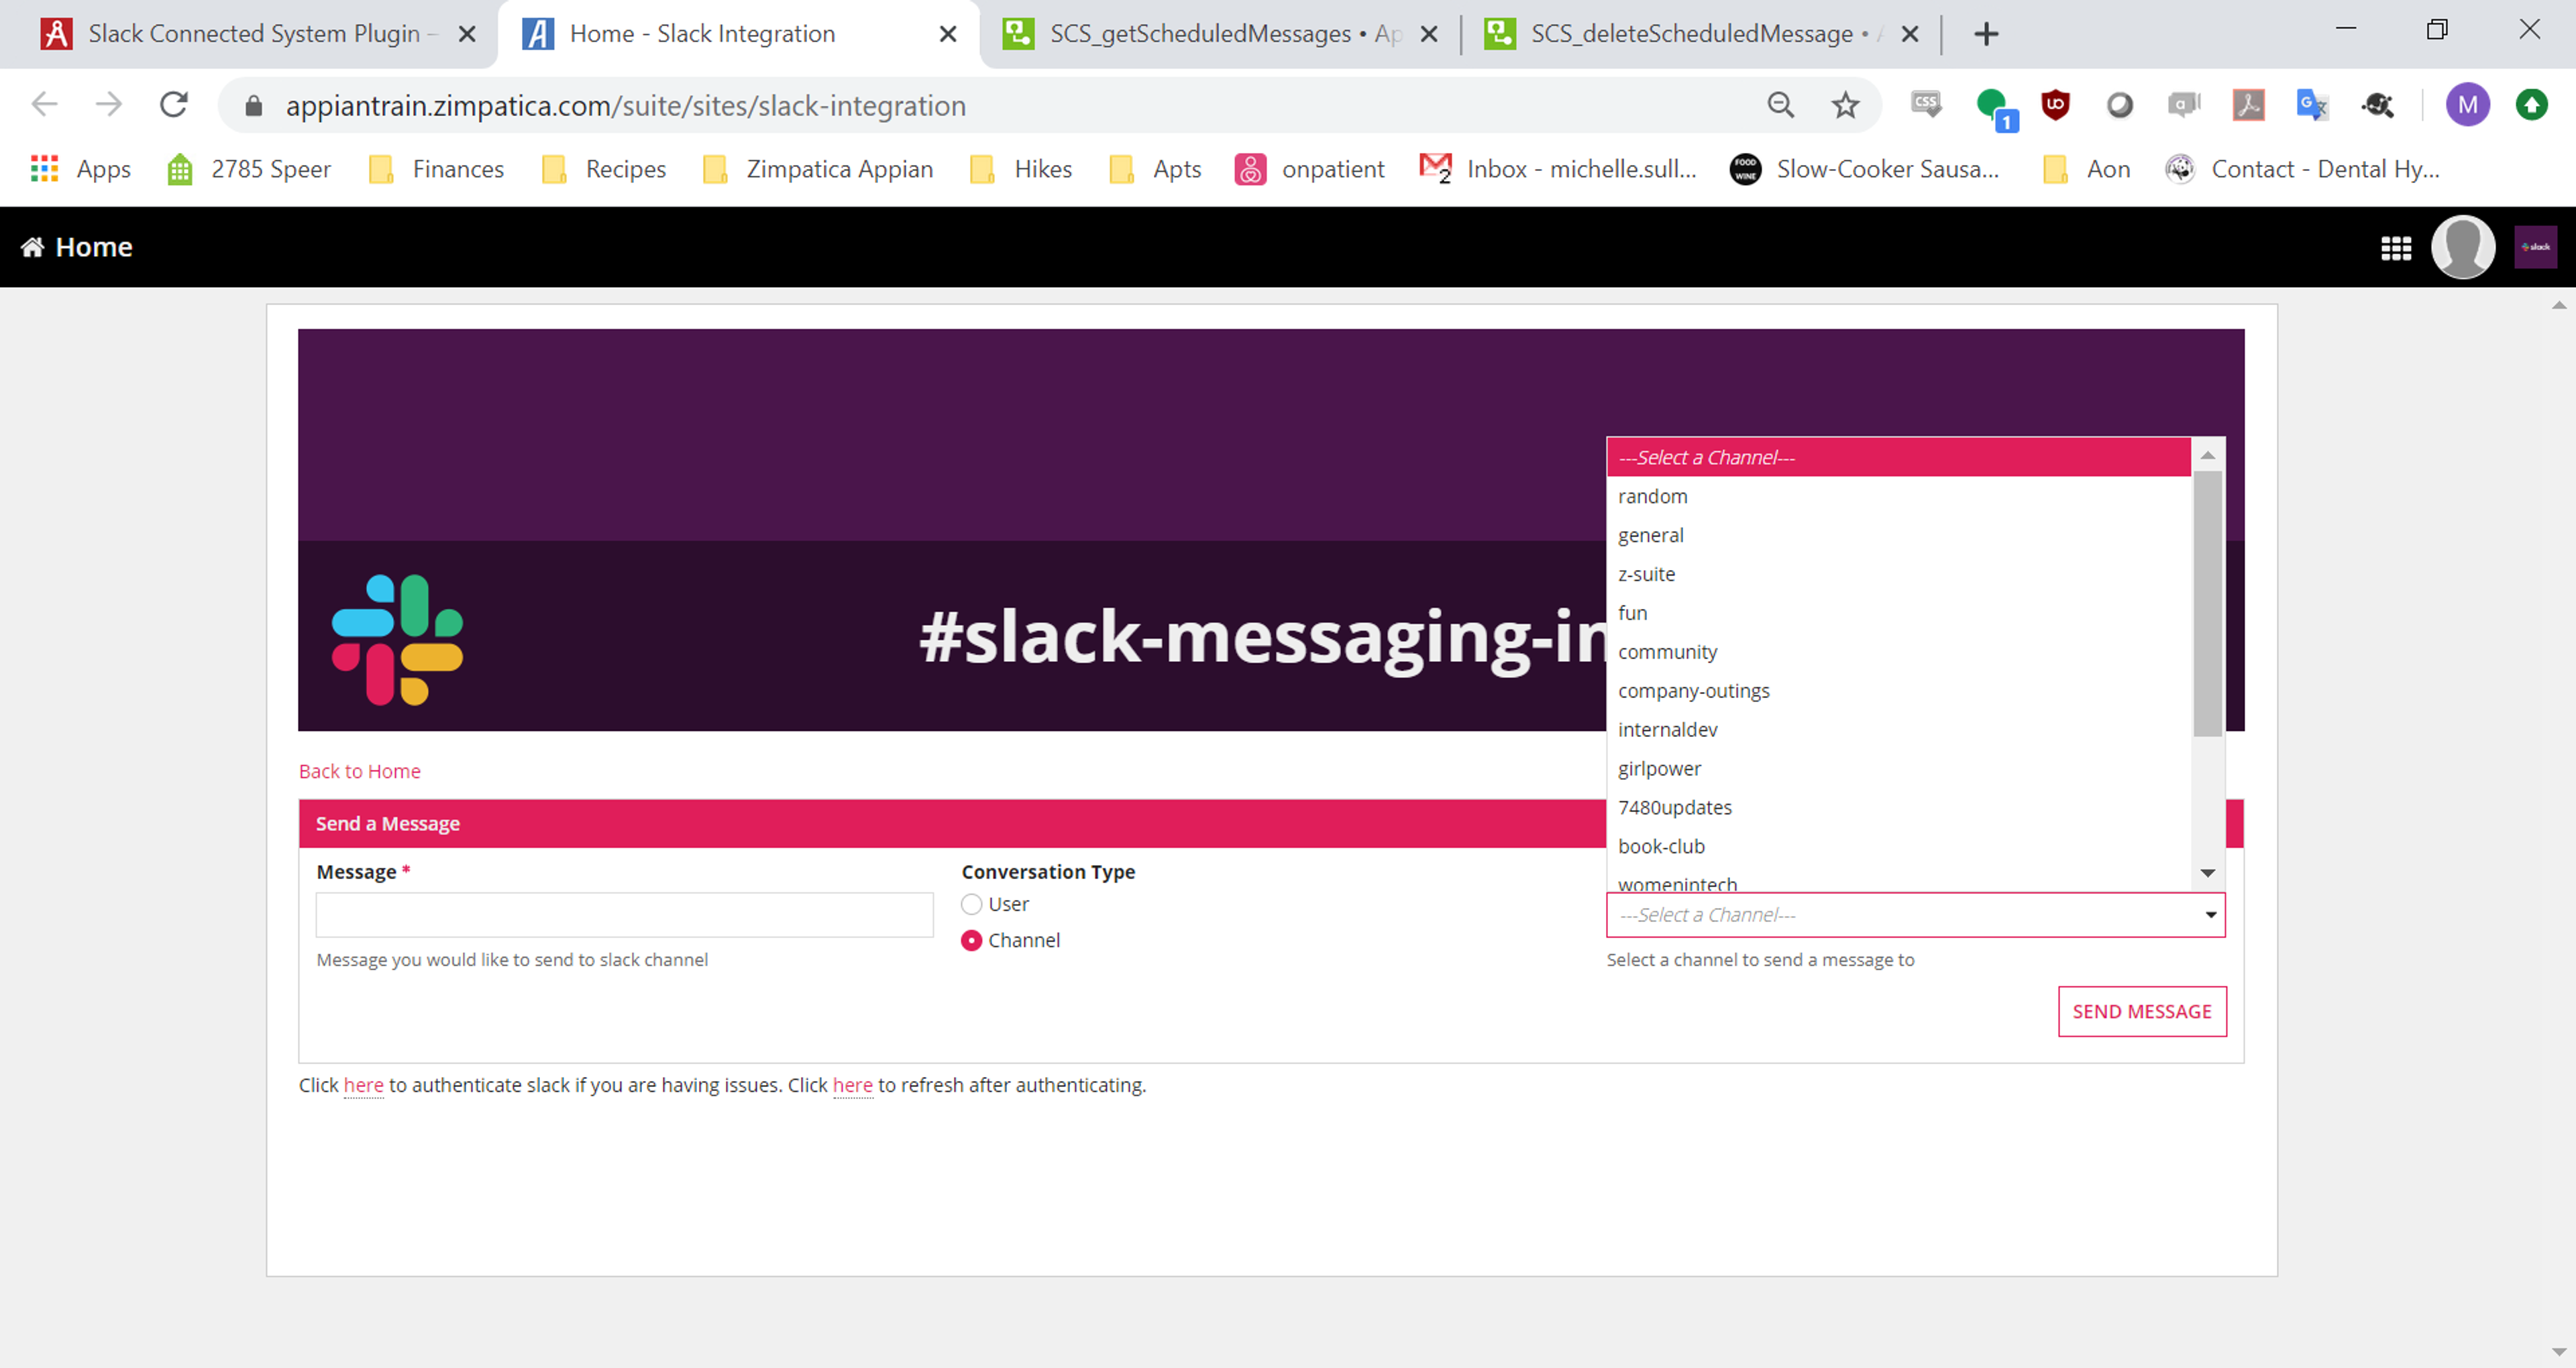This screenshot has height=1368, width=2576.
Task: Reload the current page
Action: 174,105
